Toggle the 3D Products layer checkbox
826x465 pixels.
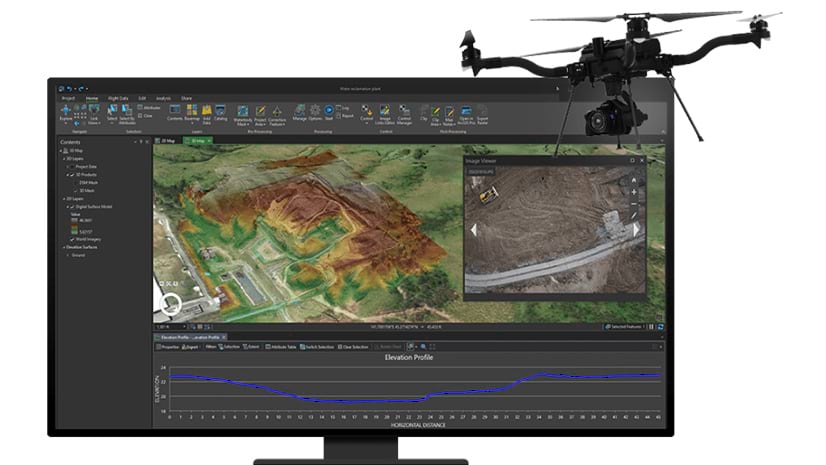[x=71, y=175]
